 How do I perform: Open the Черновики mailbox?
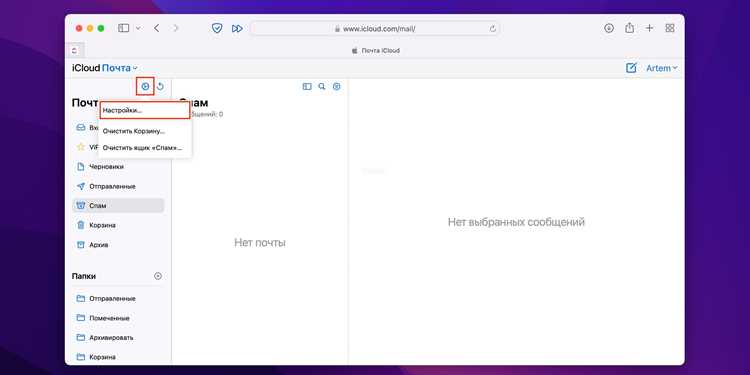118,166
